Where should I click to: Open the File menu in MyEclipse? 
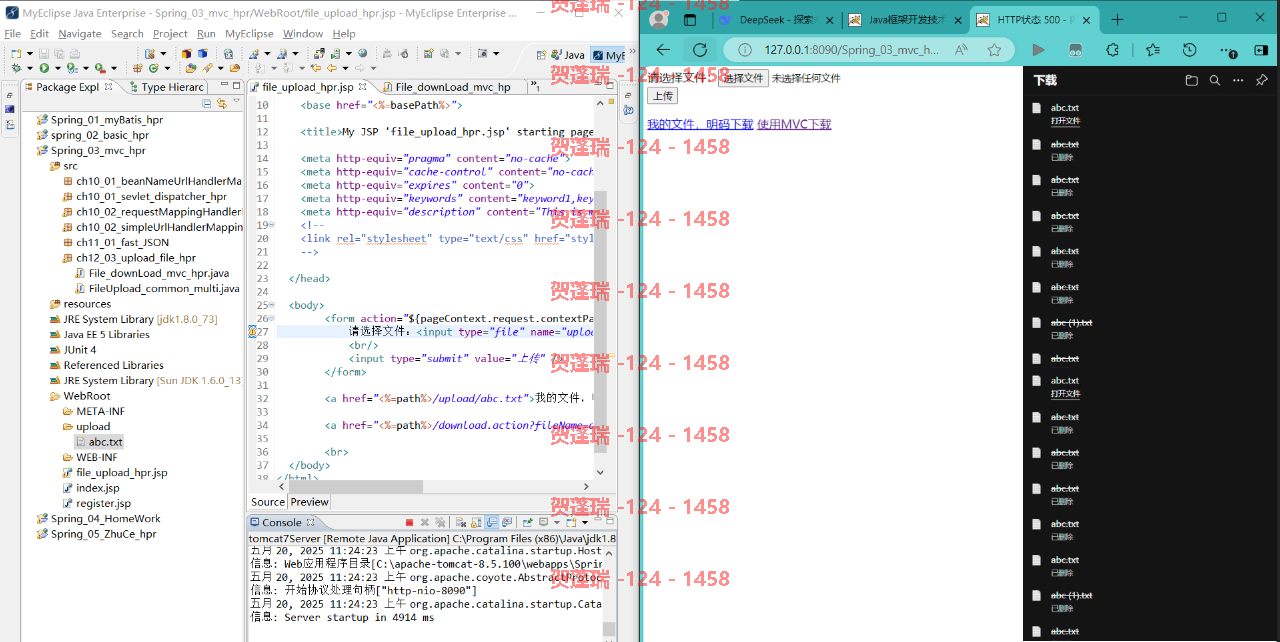(x=12, y=33)
